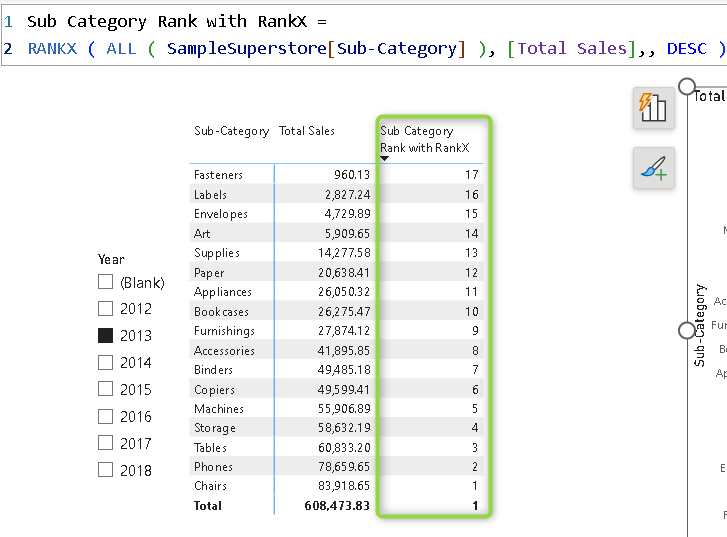Click the left-middle chart resize handle
This screenshot has width=727, height=537.
pos(687,330)
